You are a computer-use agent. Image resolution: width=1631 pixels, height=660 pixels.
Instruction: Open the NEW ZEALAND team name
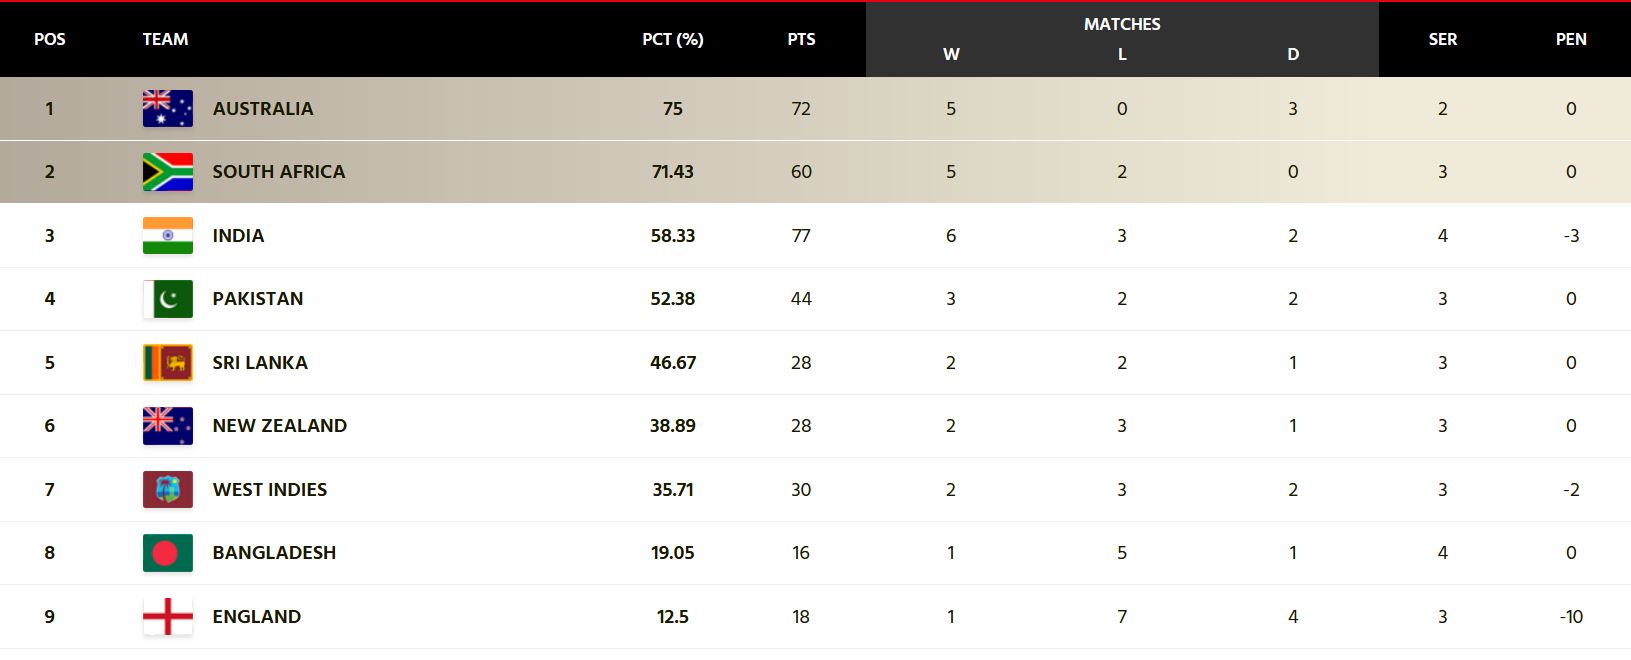(280, 426)
